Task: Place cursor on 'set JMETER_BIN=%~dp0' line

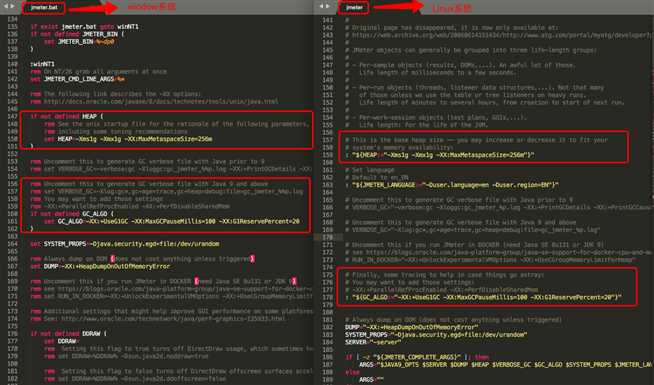Action: coord(79,42)
